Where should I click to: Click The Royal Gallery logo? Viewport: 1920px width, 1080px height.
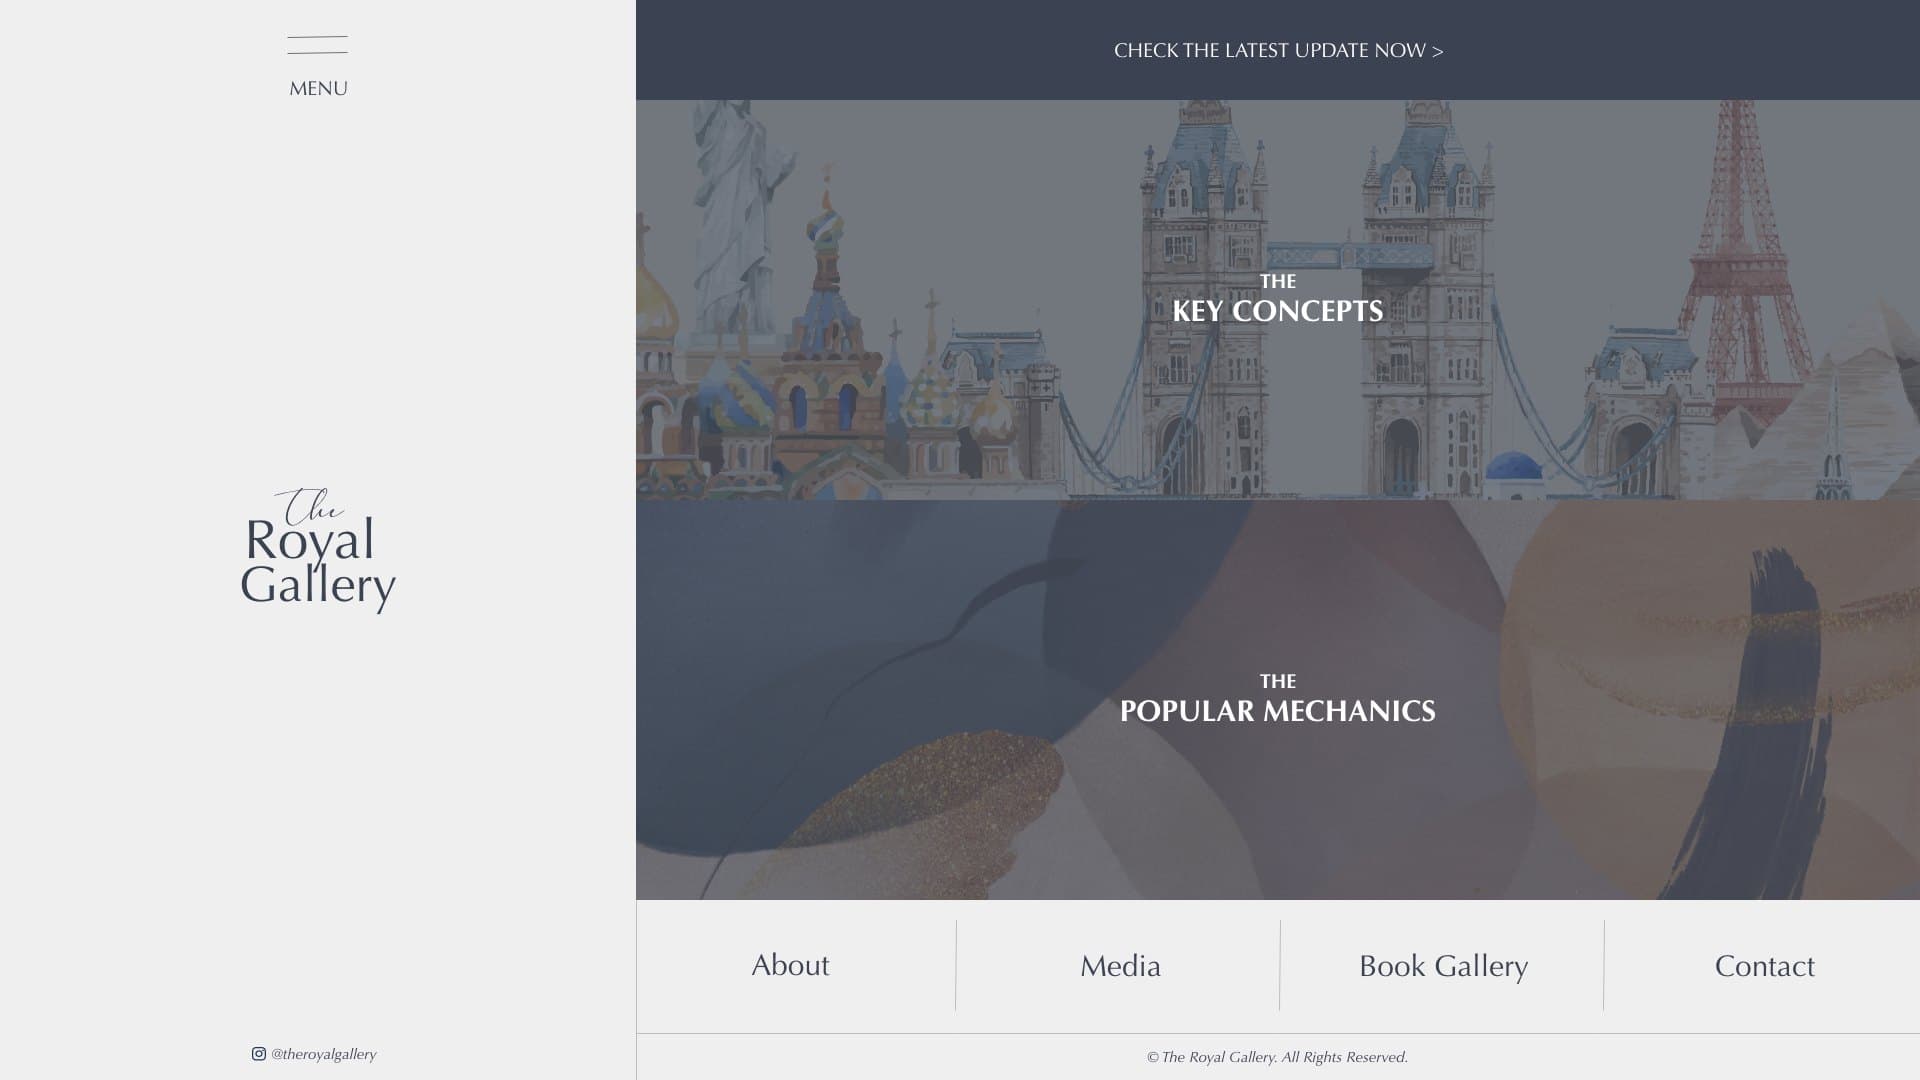click(x=318, y=550)
